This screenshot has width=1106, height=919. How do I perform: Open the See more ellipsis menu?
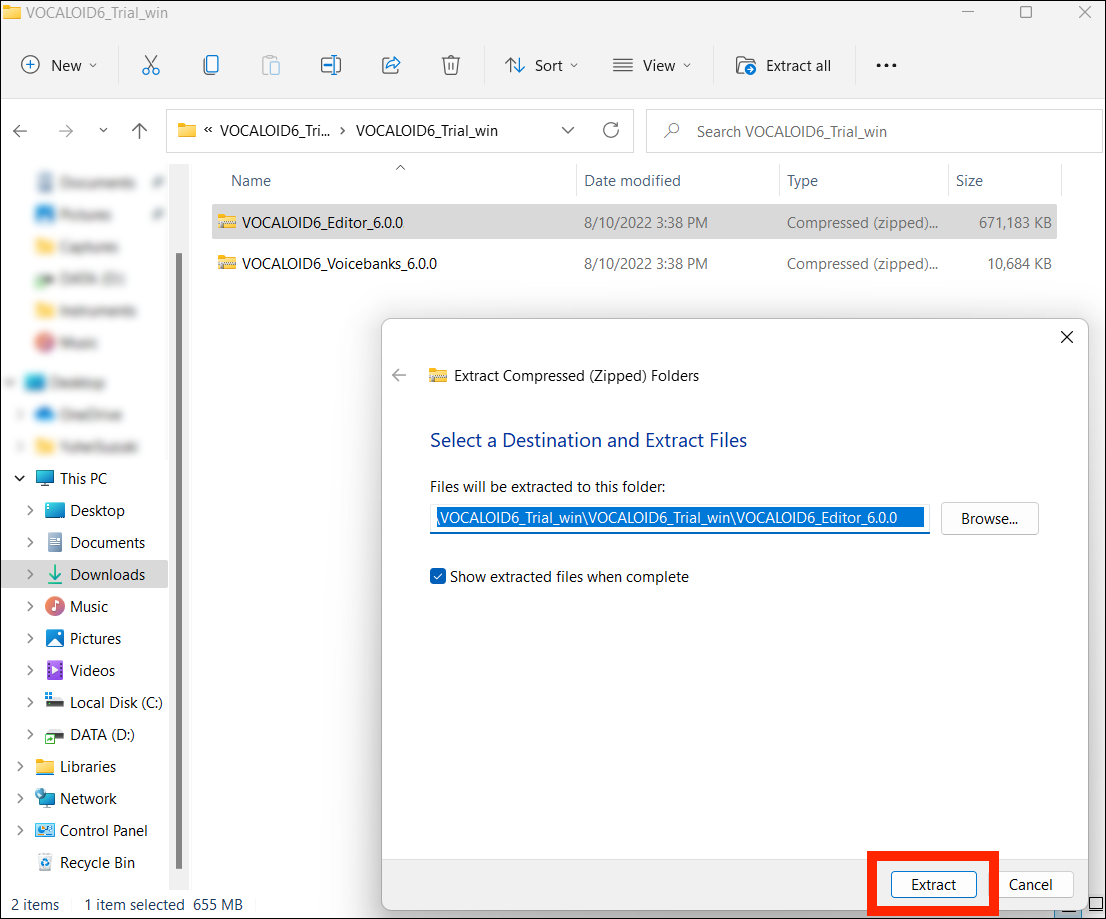[x=886, y=65]
